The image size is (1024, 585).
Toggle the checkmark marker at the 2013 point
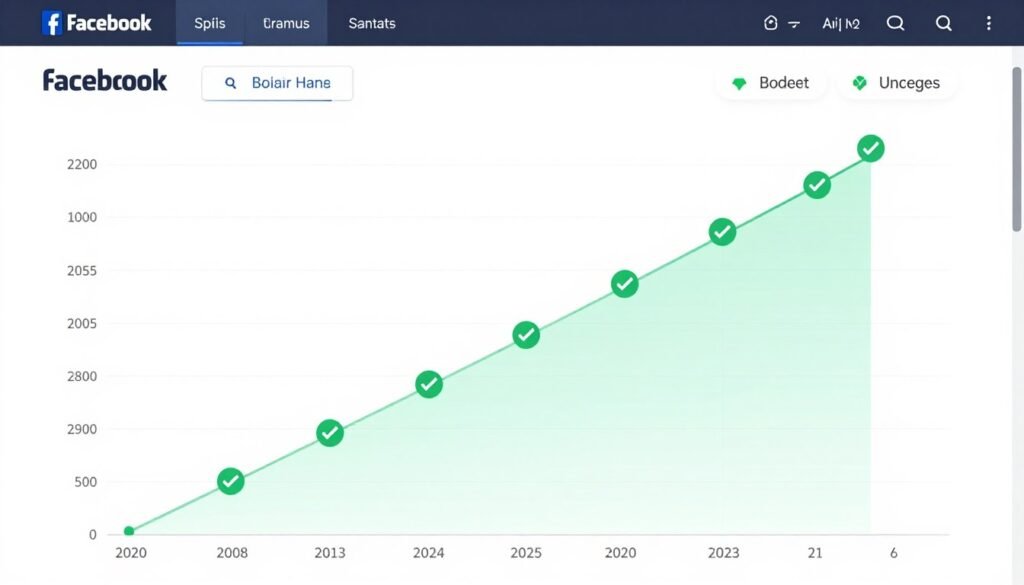coord(330,433)
